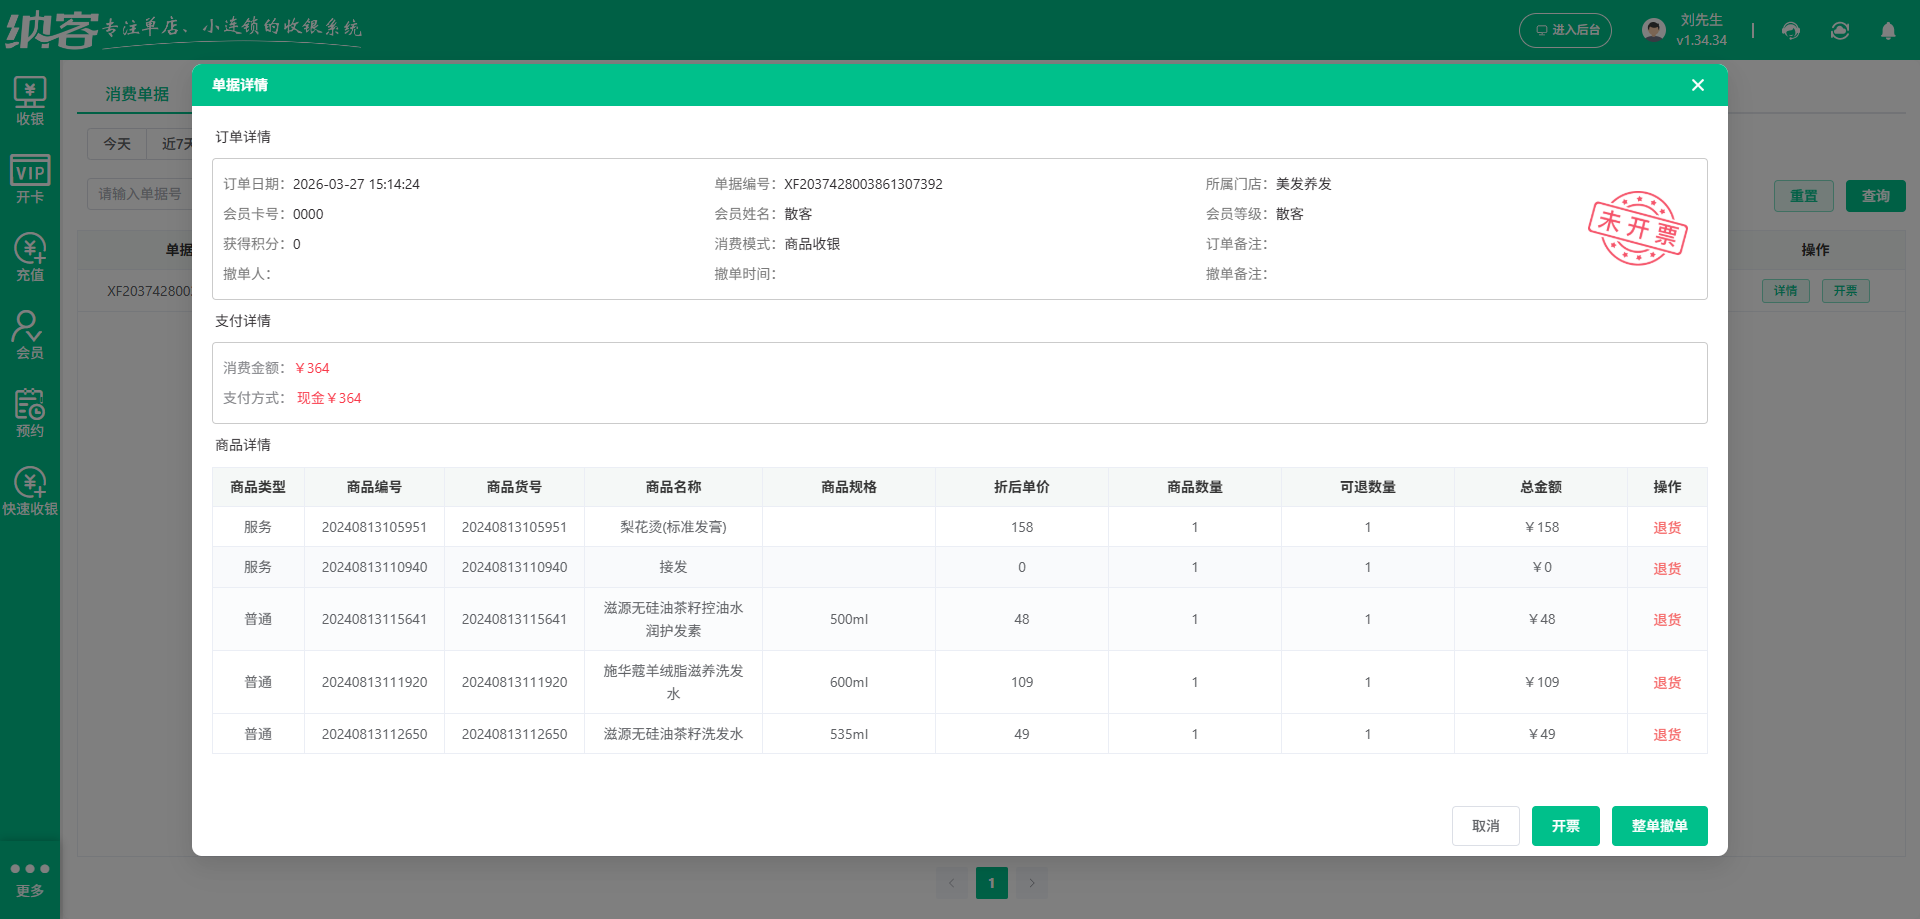Open the 快速收银 quick checkout module

coord(30,489)
